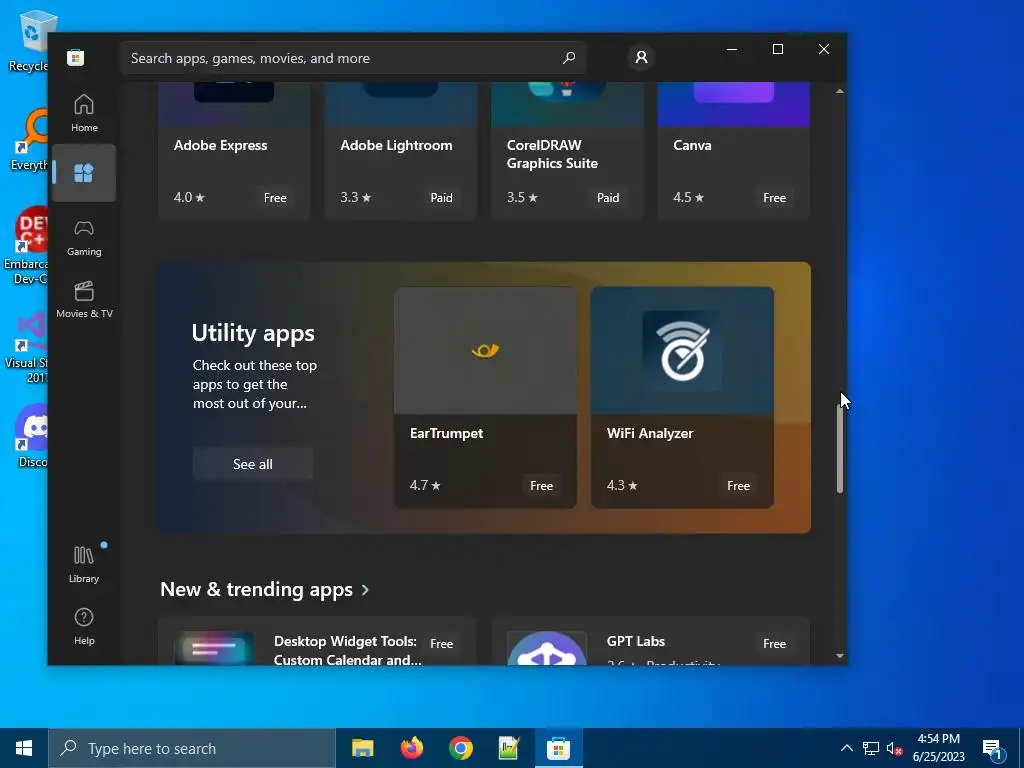Click the Paid label on CorelDRAW
This screenshot has width=1024, height=768.
[x=608, y=198]
